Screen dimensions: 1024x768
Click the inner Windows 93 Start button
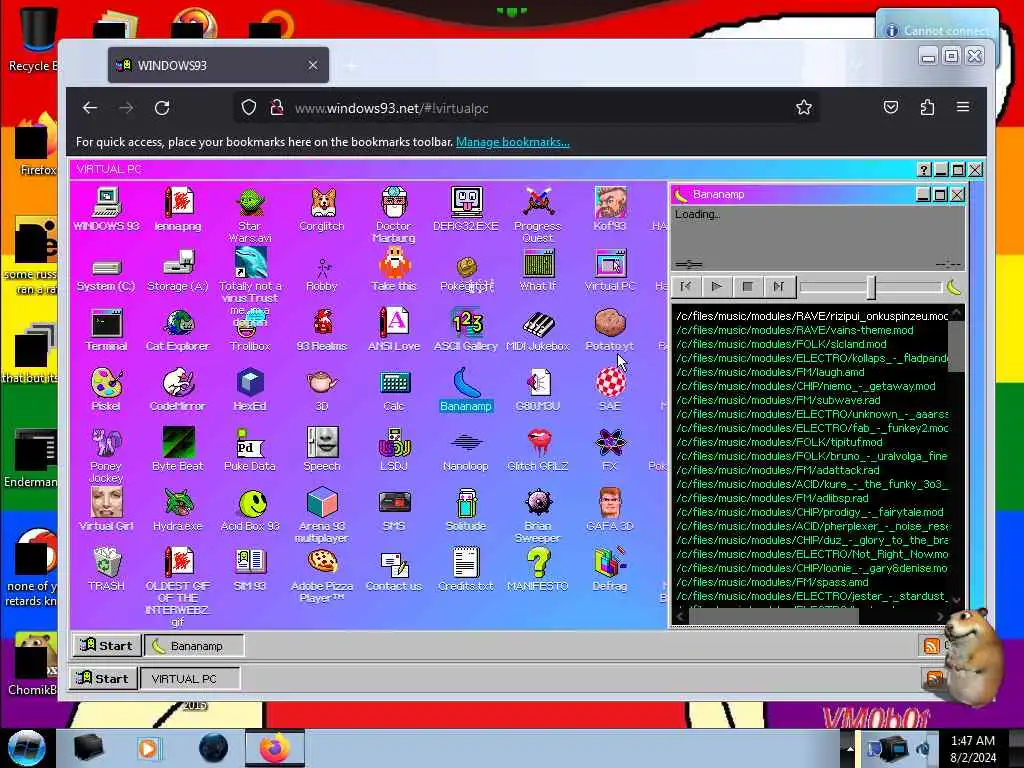click(x=106, y=646)
